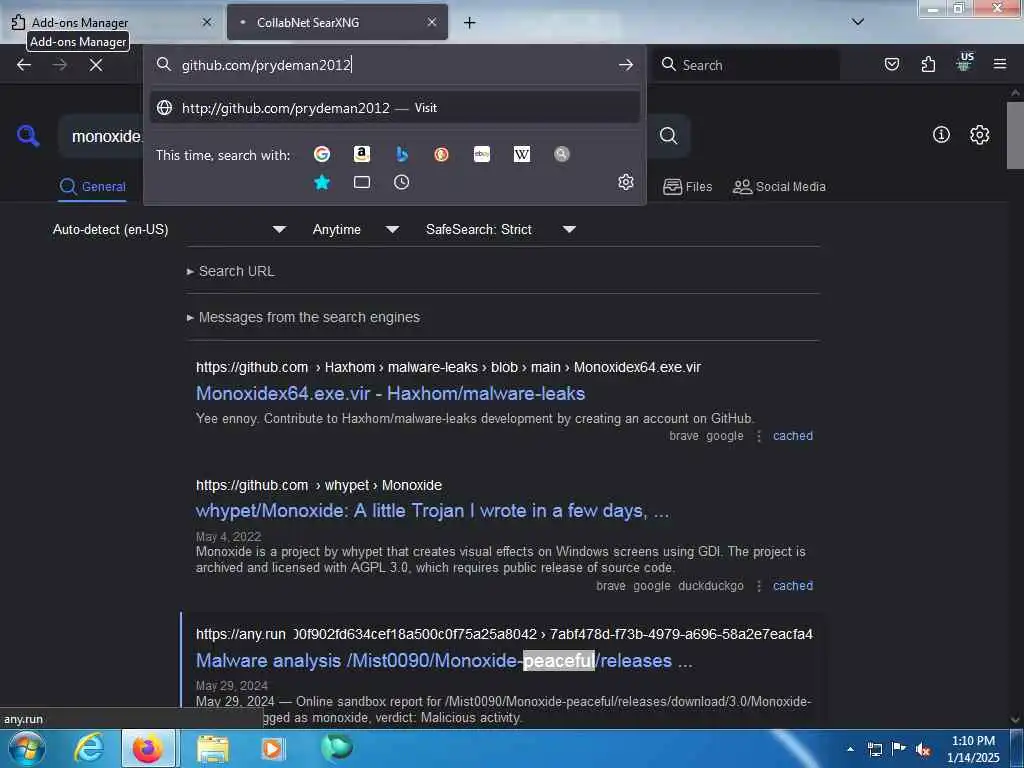Open cached link for Haxhom result
Screen dimensions: 1024x768
pyautogui.click(x=793, y=436)
